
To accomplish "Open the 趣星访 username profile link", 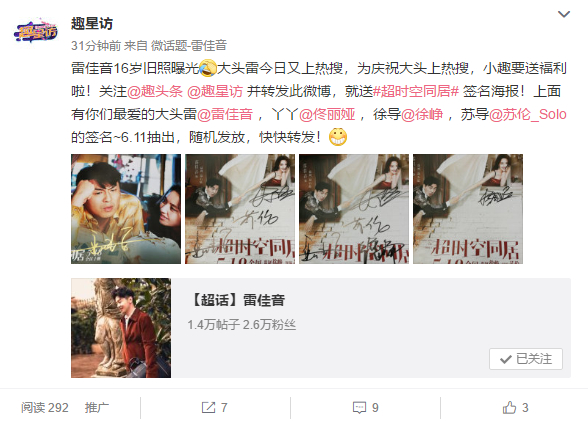I will point(92,24).
